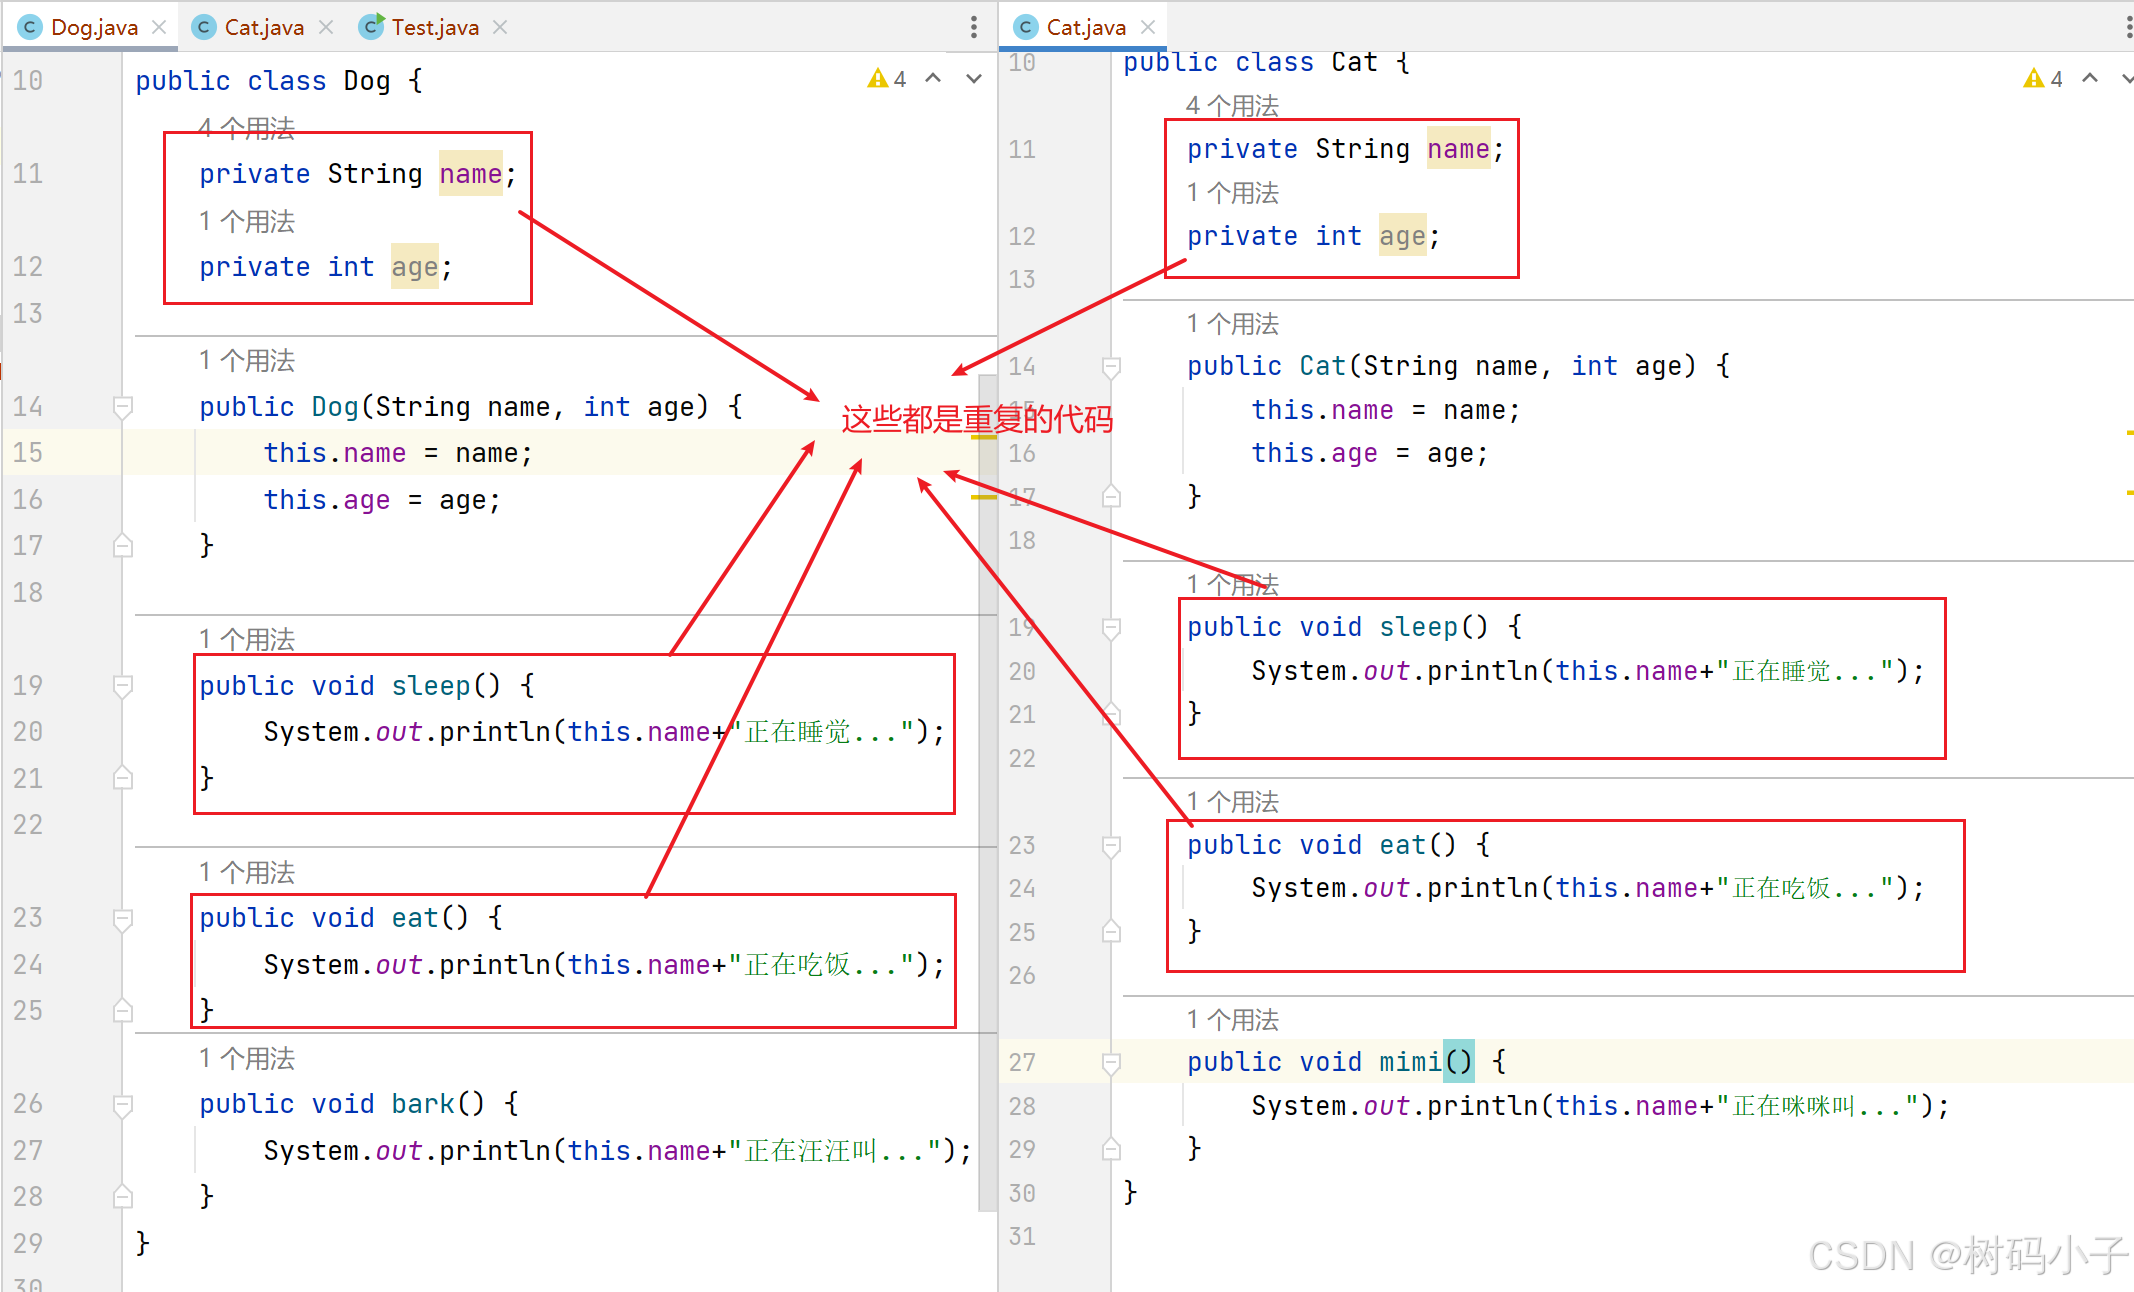Click warning indicator in right Cat.java editor

[x=2042, y=79]
